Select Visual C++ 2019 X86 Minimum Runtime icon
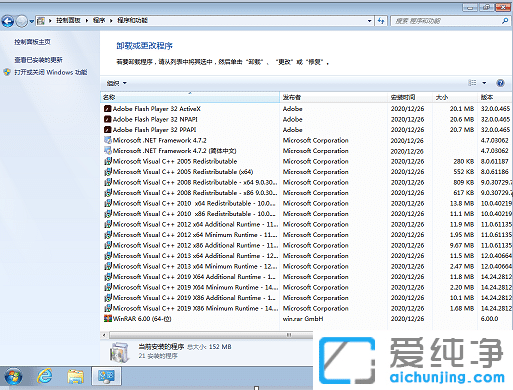This screenshot has width=513, height=390. tap(108, 308)
